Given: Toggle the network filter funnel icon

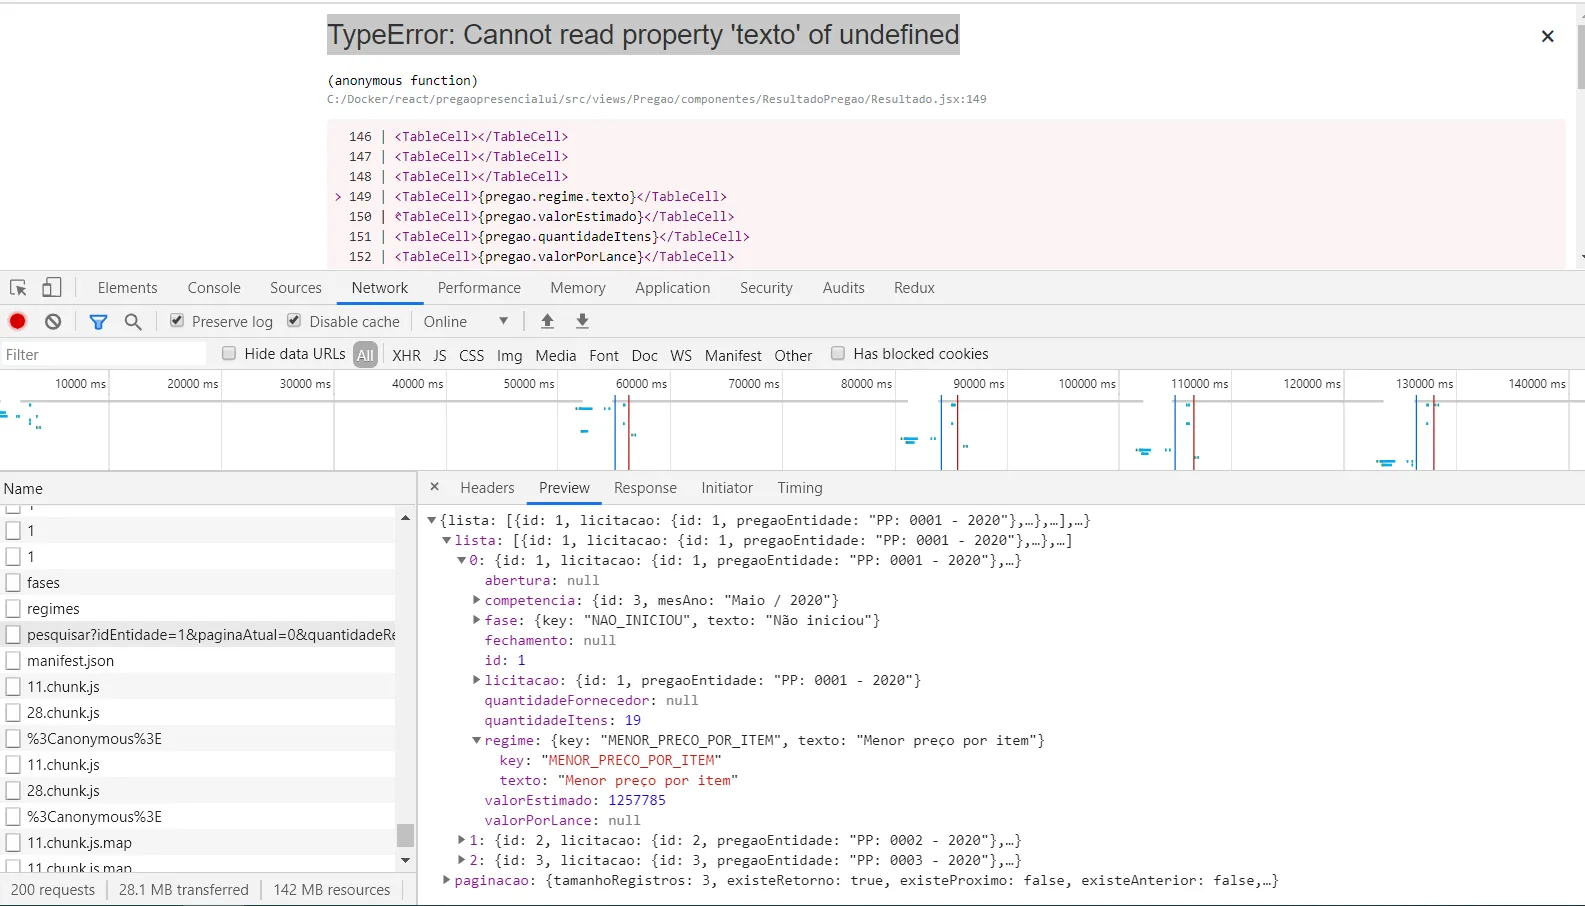Looking at the screenshot, I should coord(98,321).
